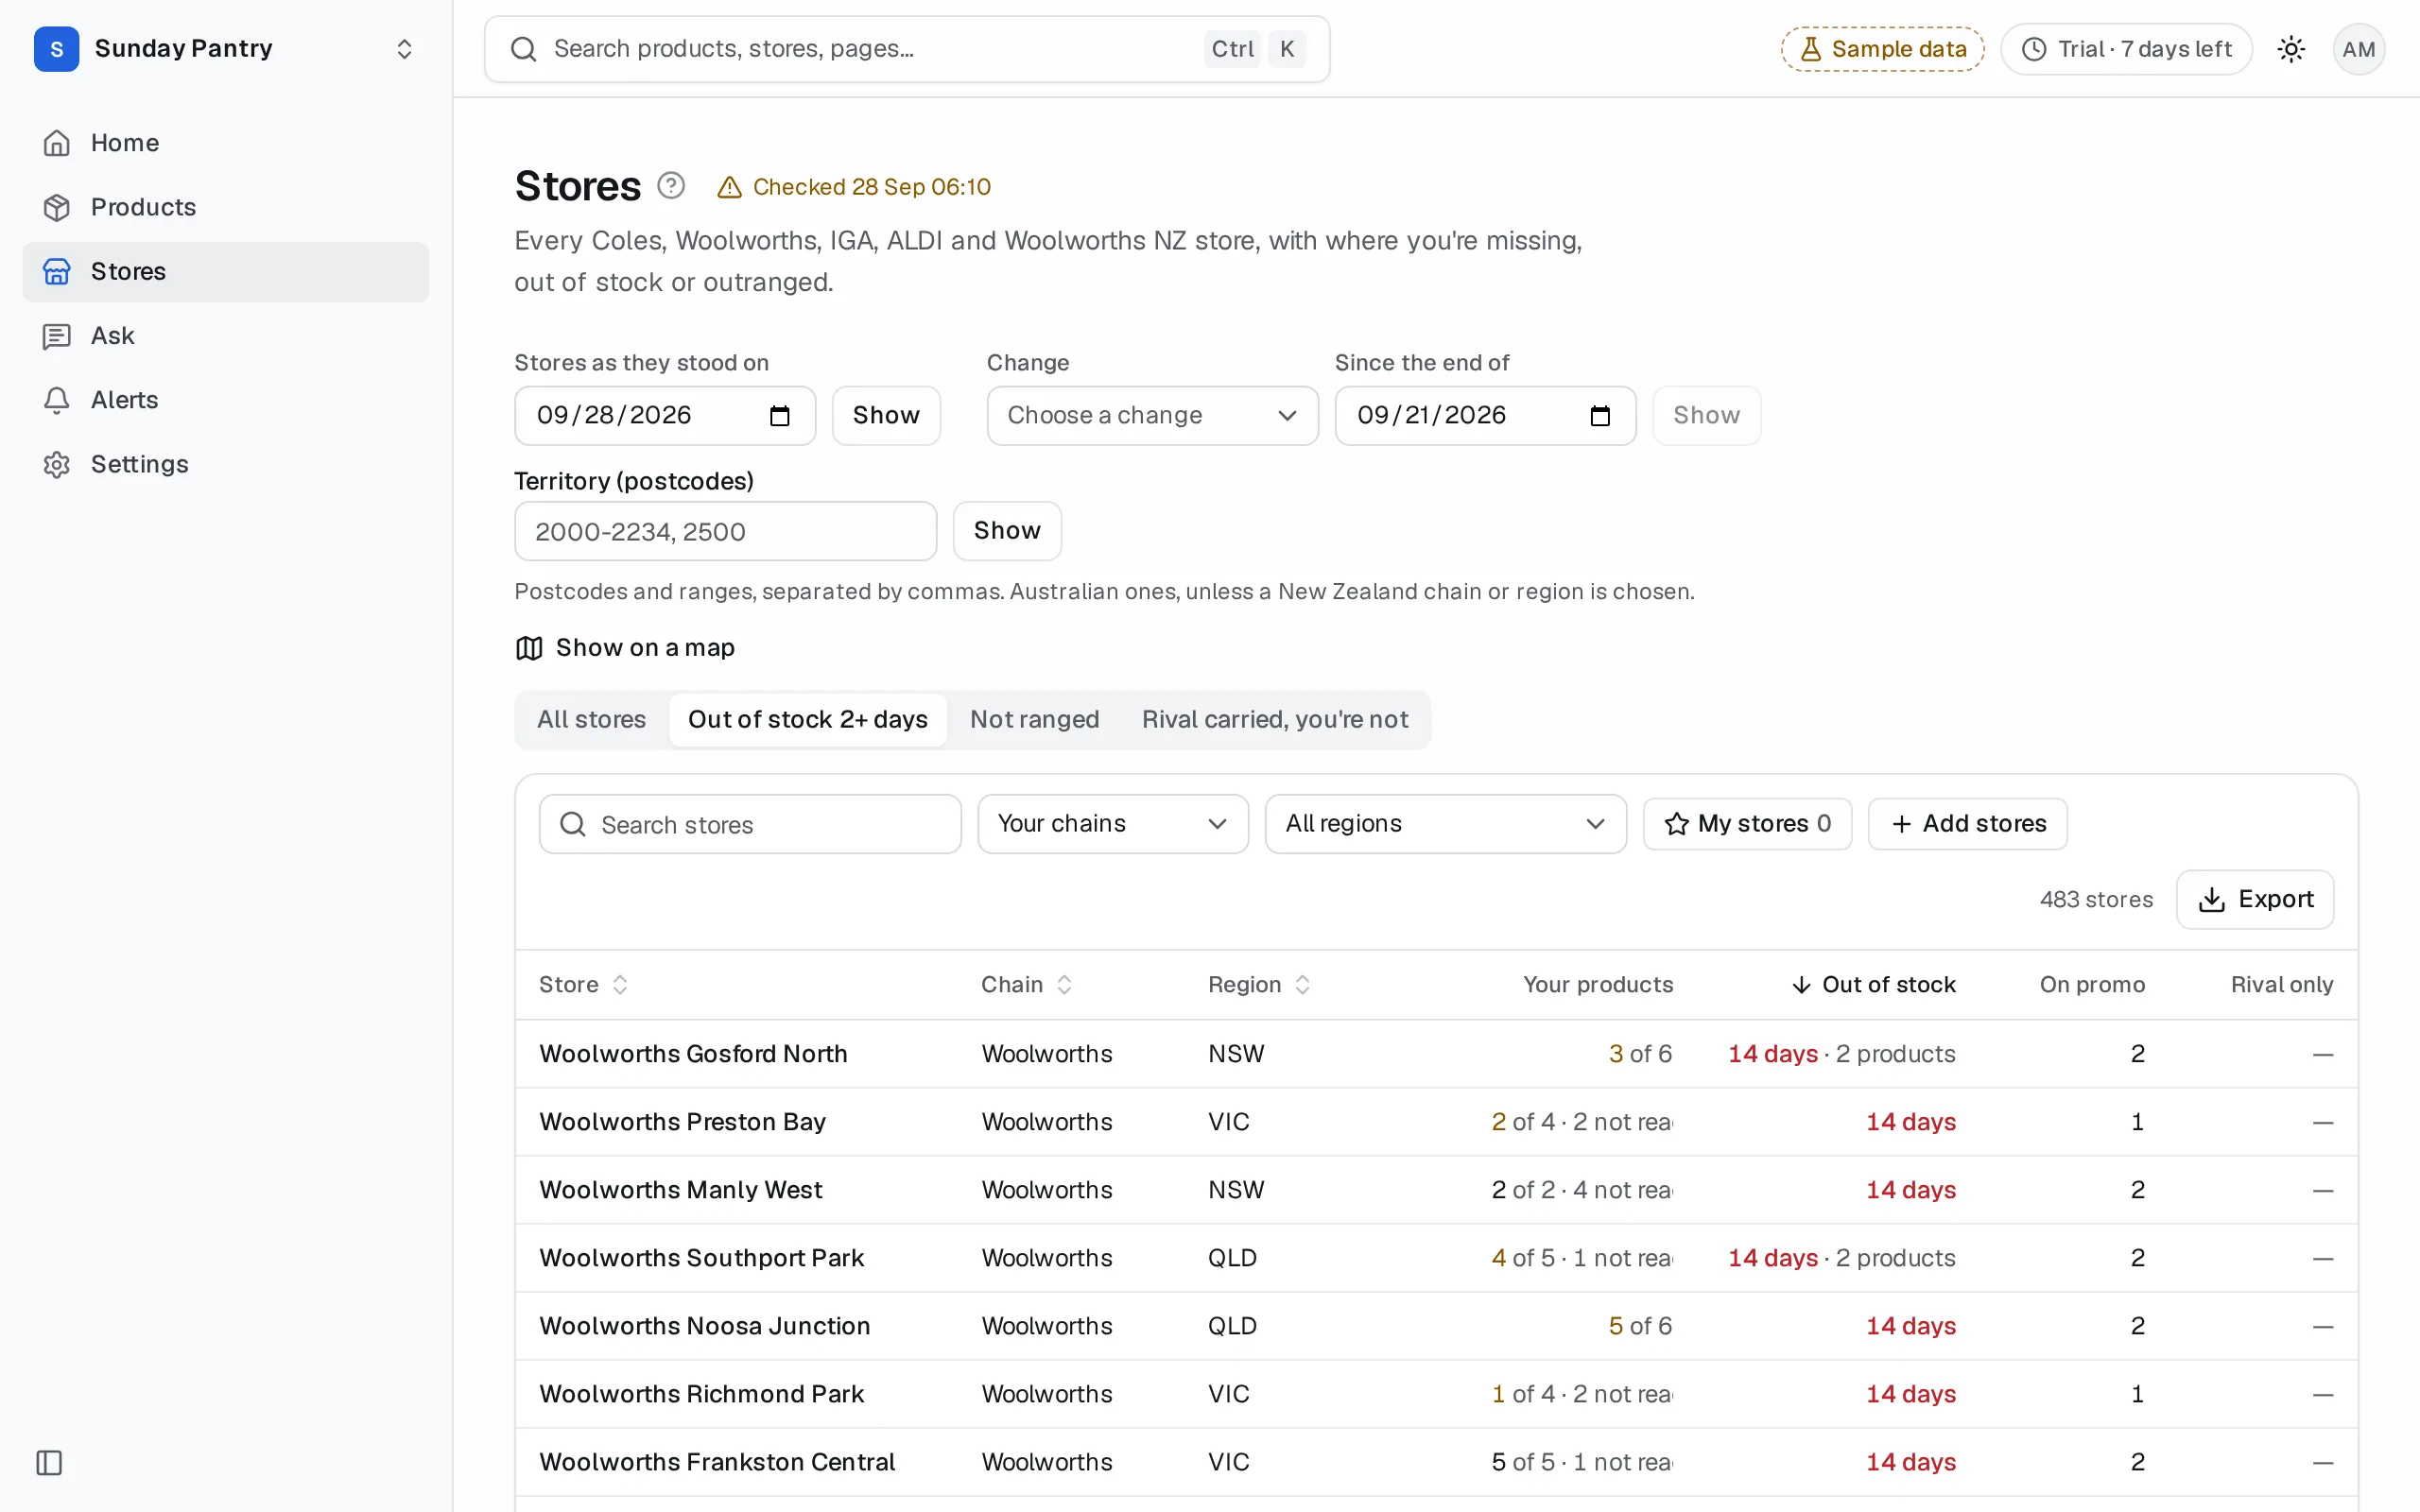Click the Trial 7 days left badge

tap(2126, 49)
